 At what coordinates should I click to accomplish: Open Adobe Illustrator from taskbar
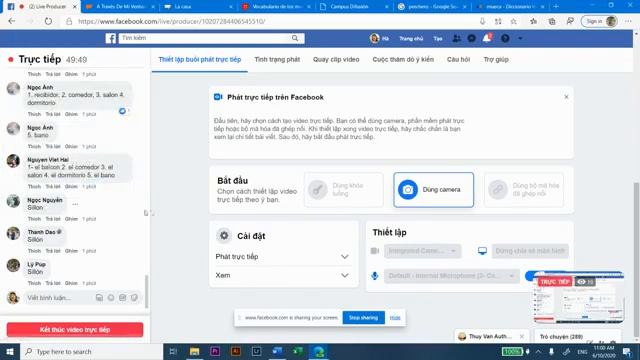[x=236, y=351]
